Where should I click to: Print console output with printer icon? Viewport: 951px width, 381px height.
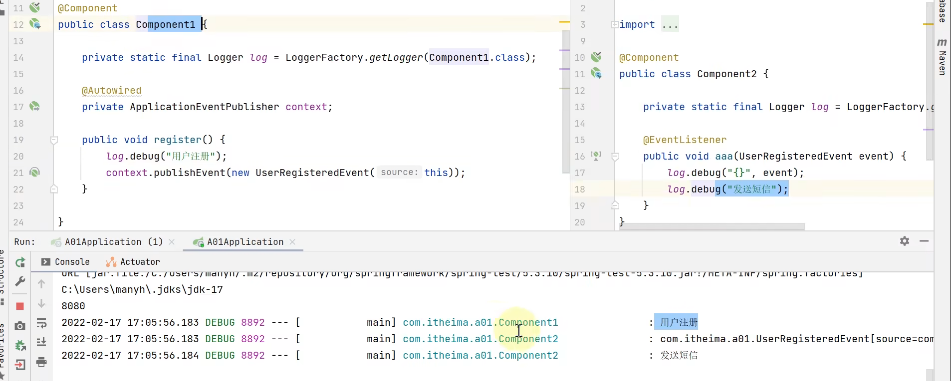pyautogui.click(x=41, y=362)
